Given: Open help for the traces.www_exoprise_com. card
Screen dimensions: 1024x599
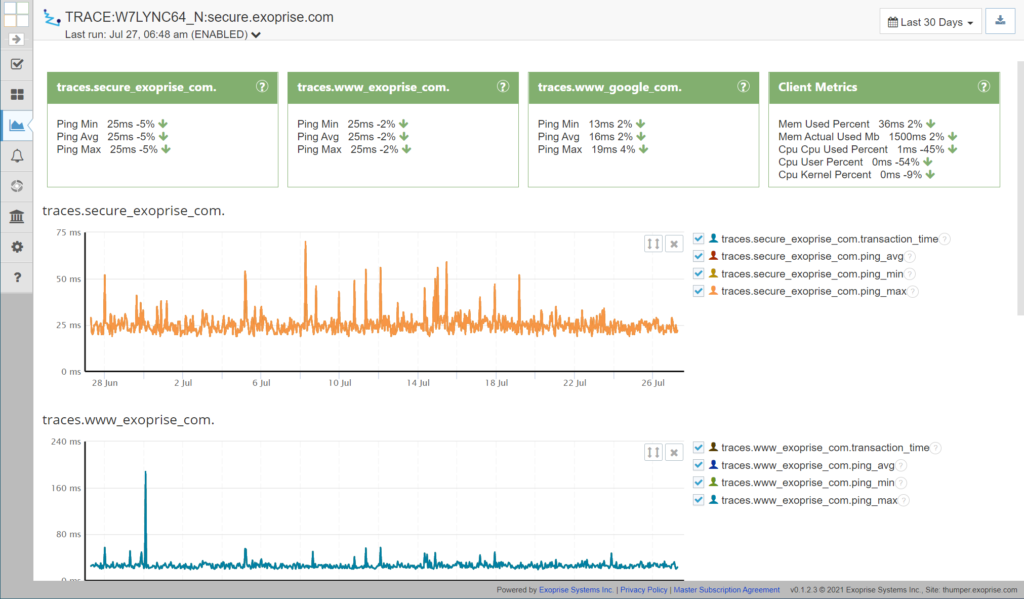Looking at the screenshot, I should tap(502, 87).
